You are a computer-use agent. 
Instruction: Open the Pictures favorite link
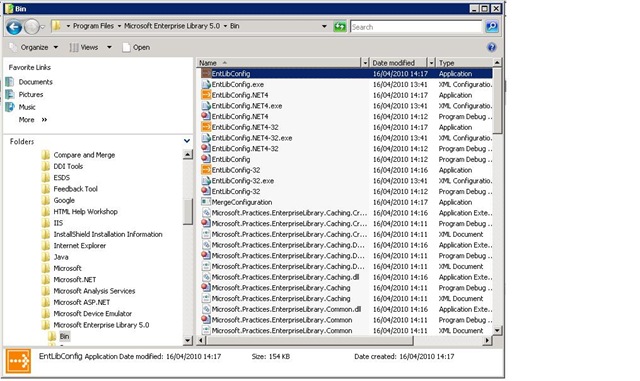coord(31,94)
